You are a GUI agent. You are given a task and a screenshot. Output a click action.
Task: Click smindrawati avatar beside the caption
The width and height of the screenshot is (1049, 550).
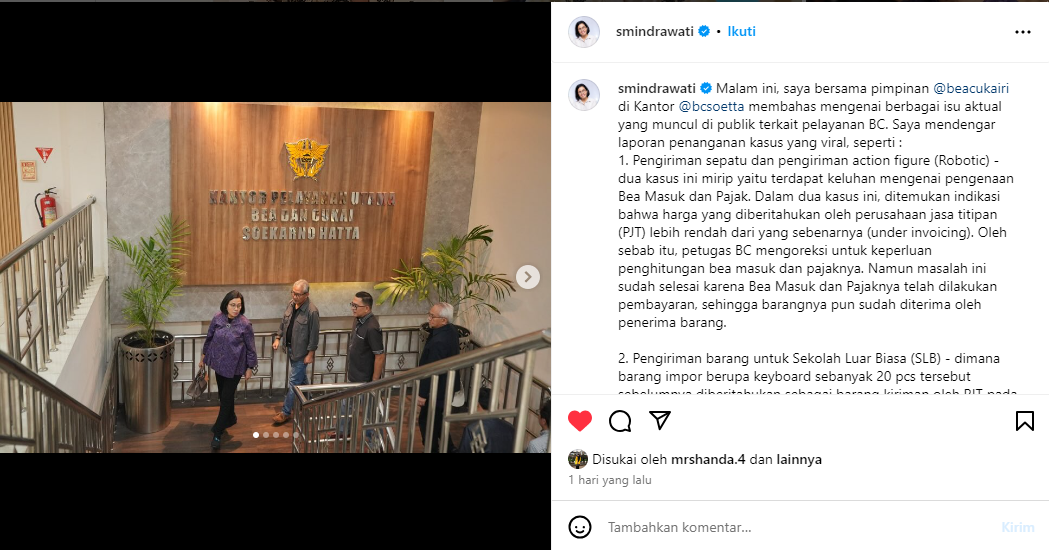tap(583, 94)
